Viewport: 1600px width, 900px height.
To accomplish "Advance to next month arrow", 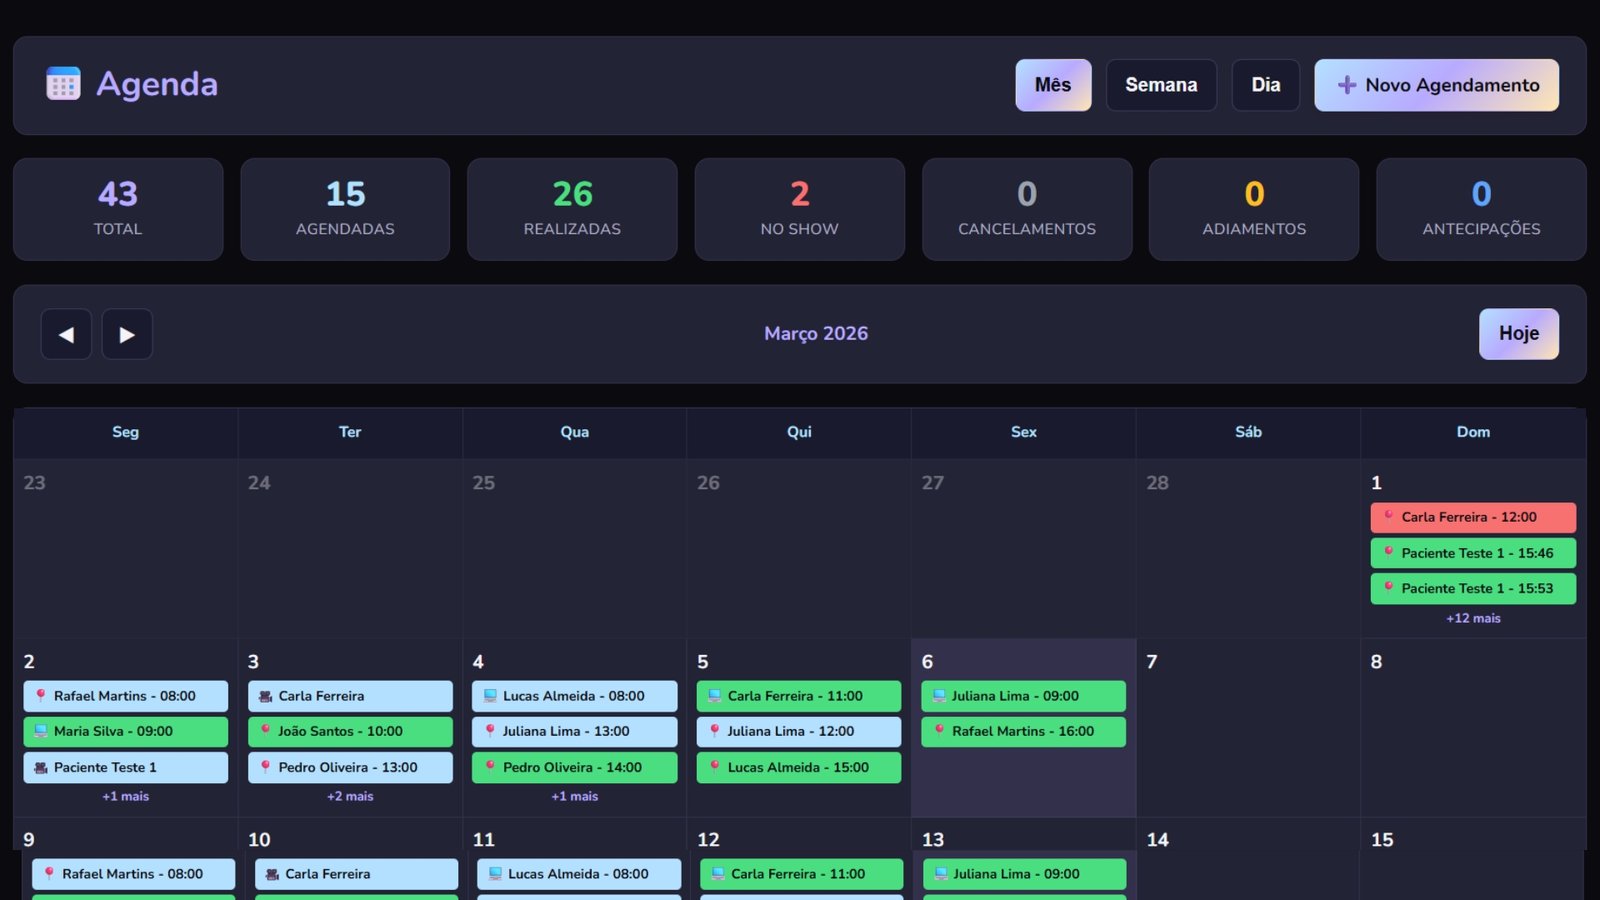I will 127,334.
